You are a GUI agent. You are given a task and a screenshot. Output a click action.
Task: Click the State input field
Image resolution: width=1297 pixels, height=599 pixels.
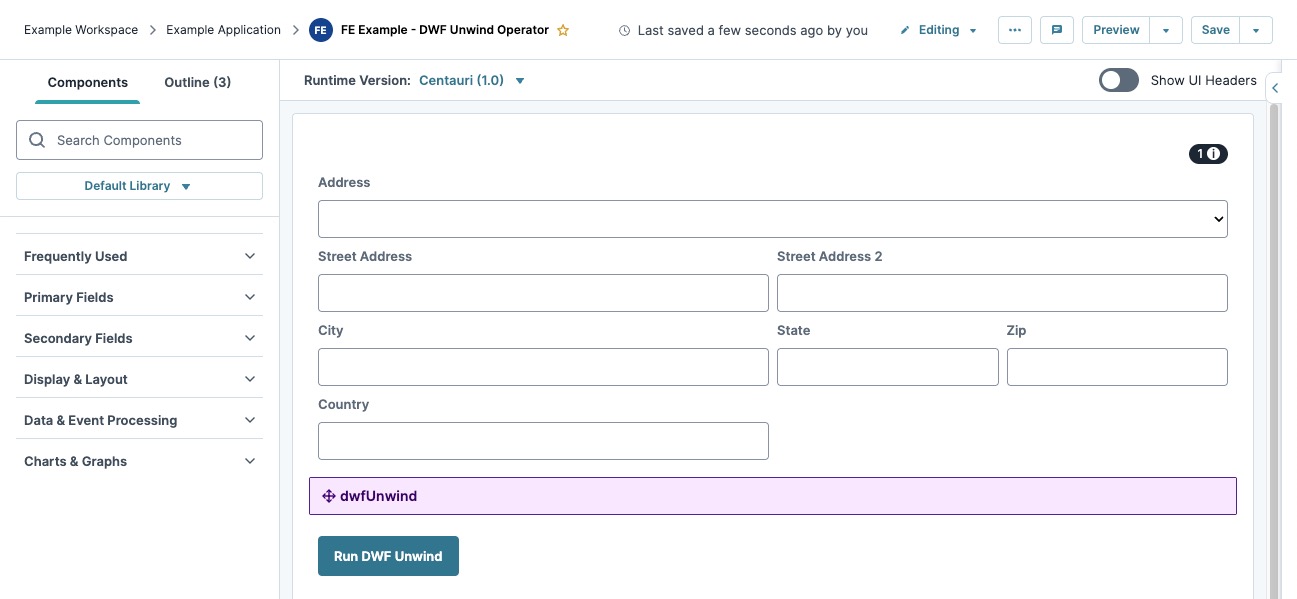888,367
